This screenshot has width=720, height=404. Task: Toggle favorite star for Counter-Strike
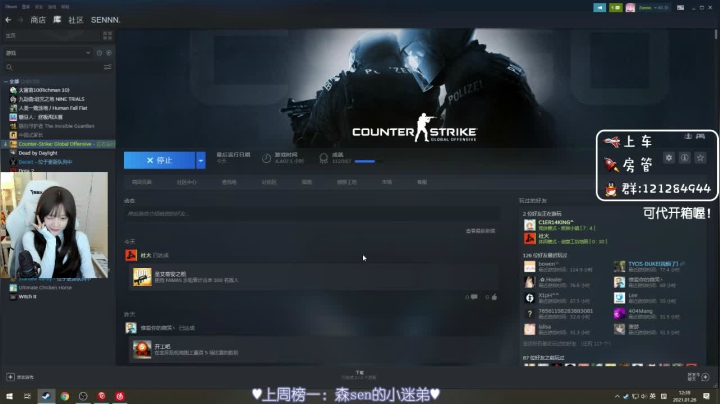(700, 157)
